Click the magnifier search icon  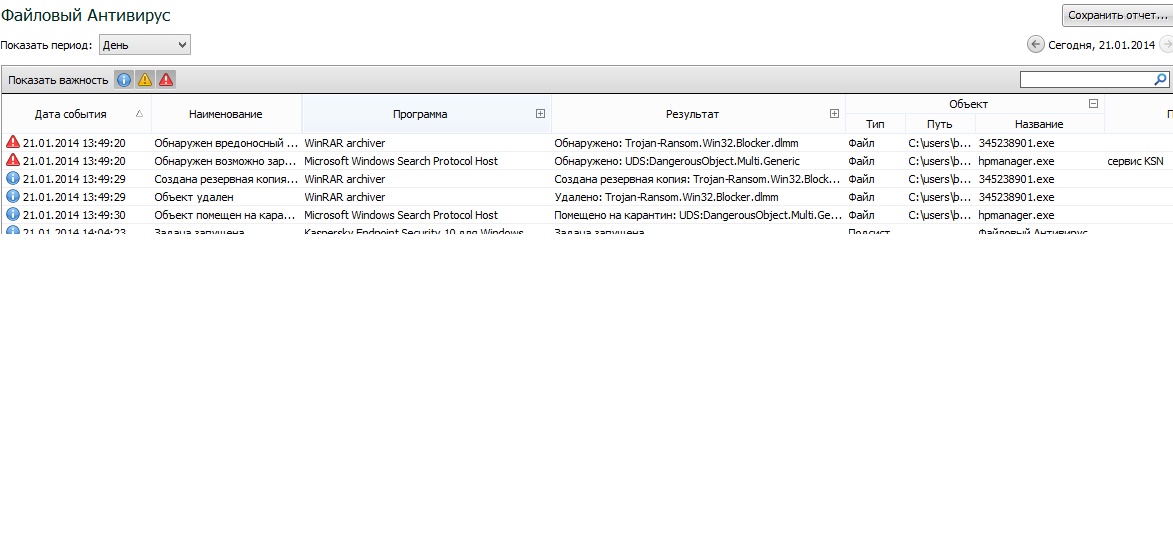1160,79
